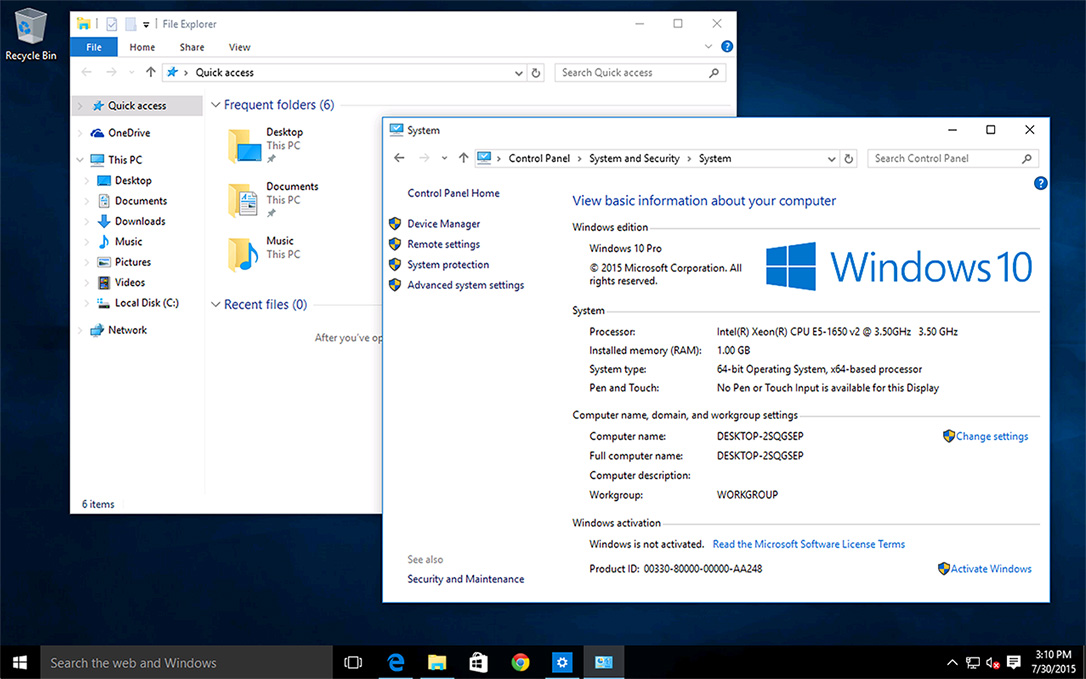The image size is (1086, 679).
Task: Switch to the Home ribbon tab
Action: pyautogui.click(x=142, y=47)
